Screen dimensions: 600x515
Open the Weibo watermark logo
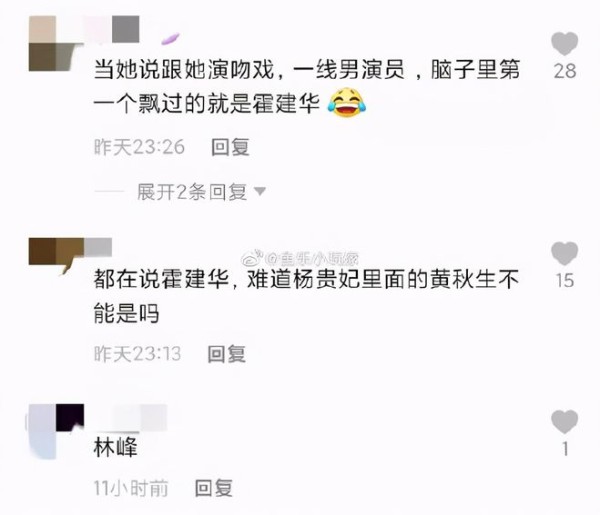[x=253, y=259]
